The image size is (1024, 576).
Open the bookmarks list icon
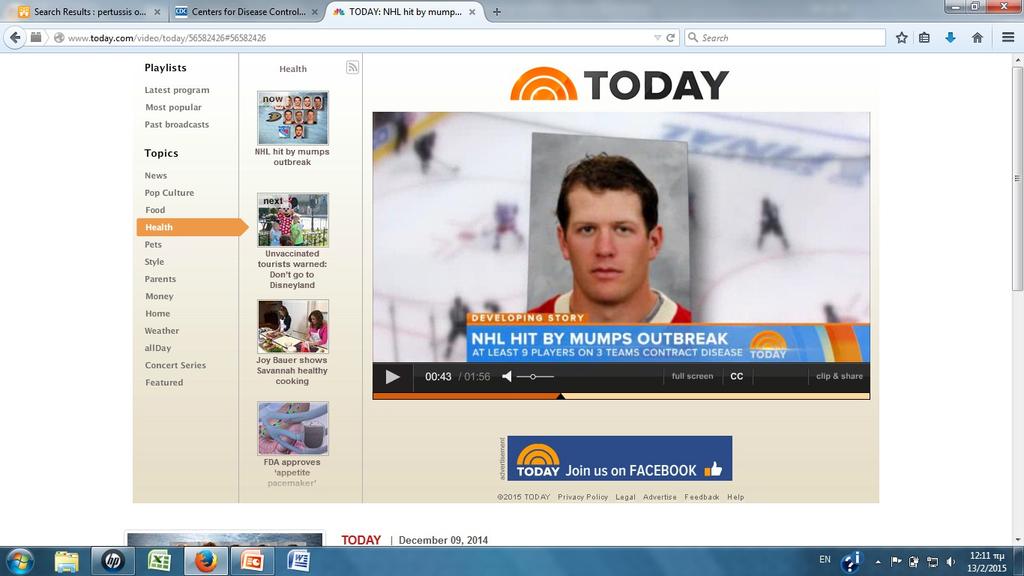click(924, 38)
